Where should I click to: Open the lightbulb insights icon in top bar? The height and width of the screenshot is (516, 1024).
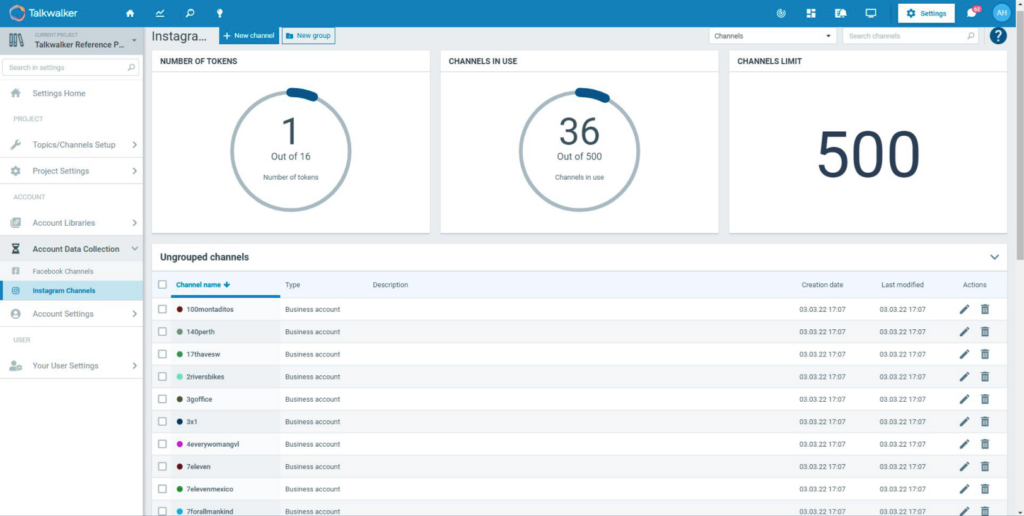point(219,13)
